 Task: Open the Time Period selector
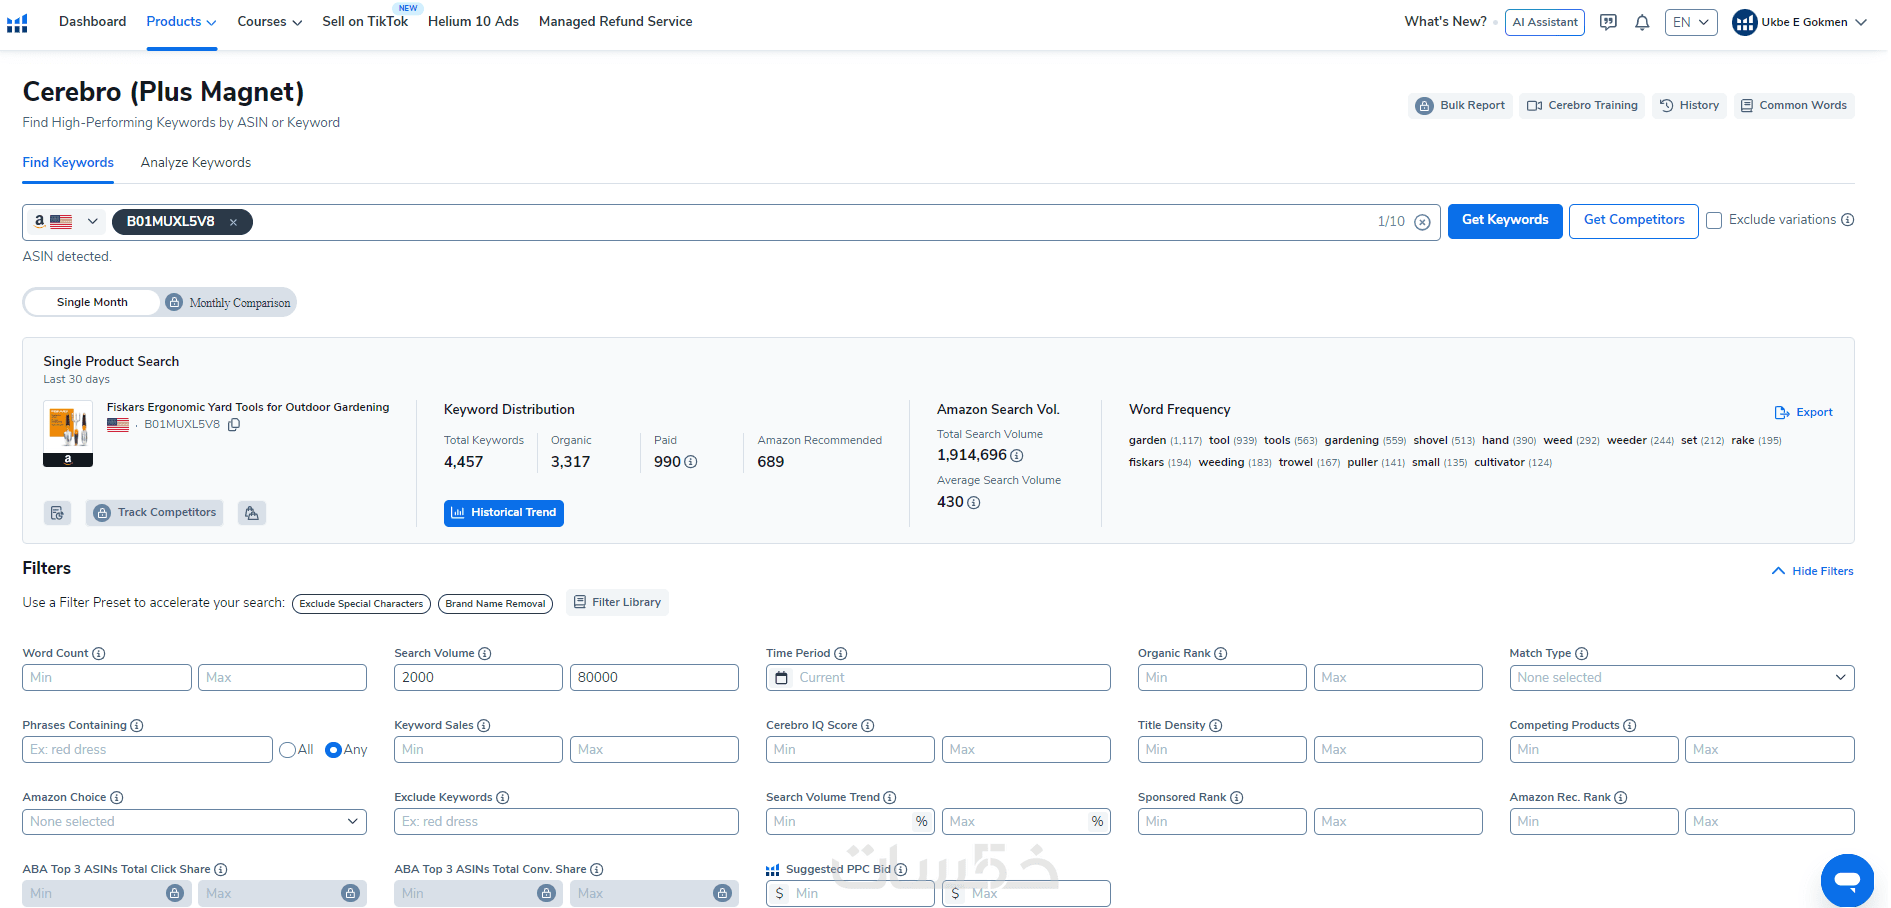938,678
